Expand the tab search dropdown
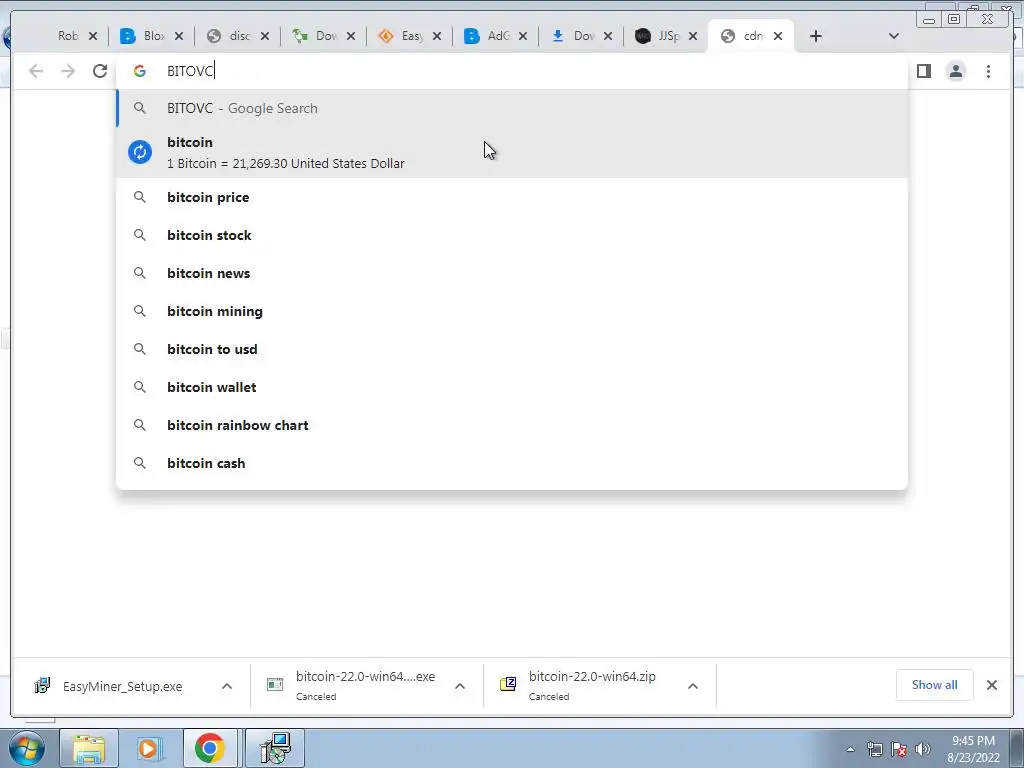Screen dimensions: 1024x768 [894, 36]
